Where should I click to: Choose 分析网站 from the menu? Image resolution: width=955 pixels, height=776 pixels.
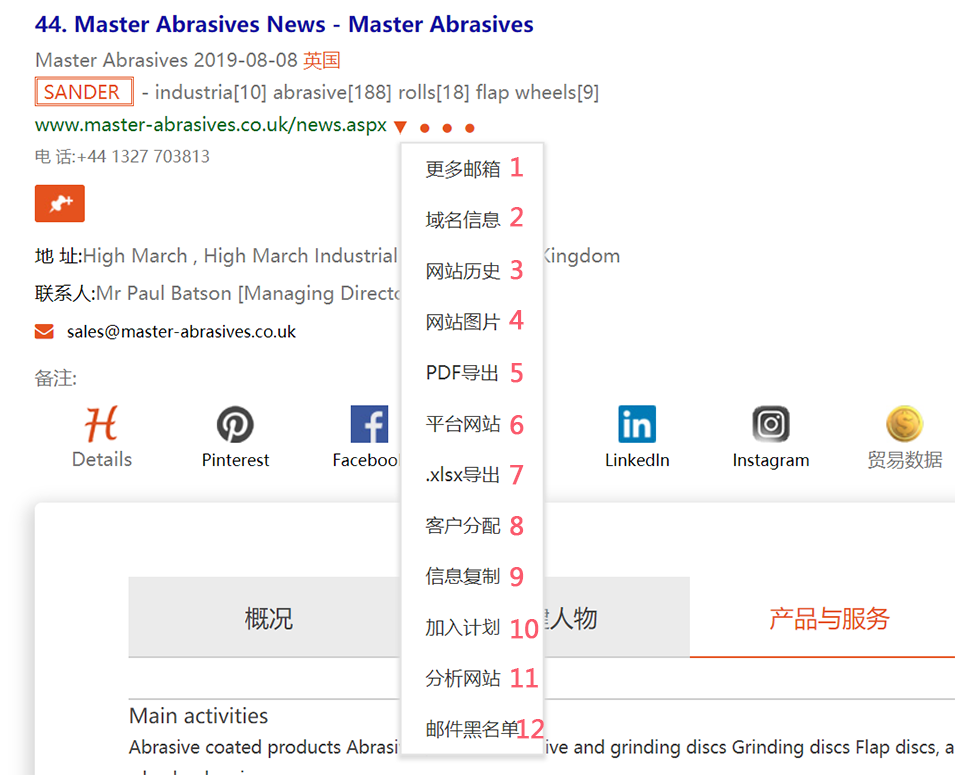[x=463, y=678]
